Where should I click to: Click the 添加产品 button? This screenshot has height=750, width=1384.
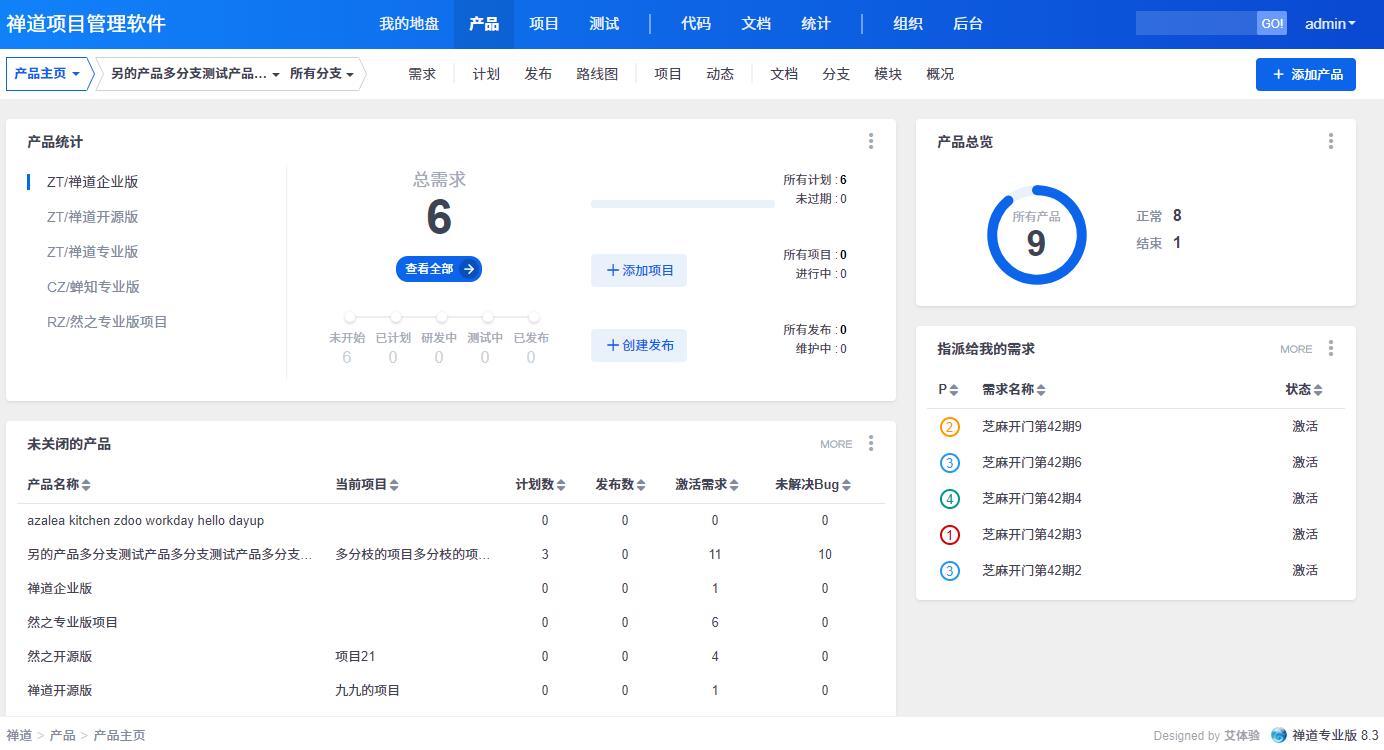tap(1305, 74)
